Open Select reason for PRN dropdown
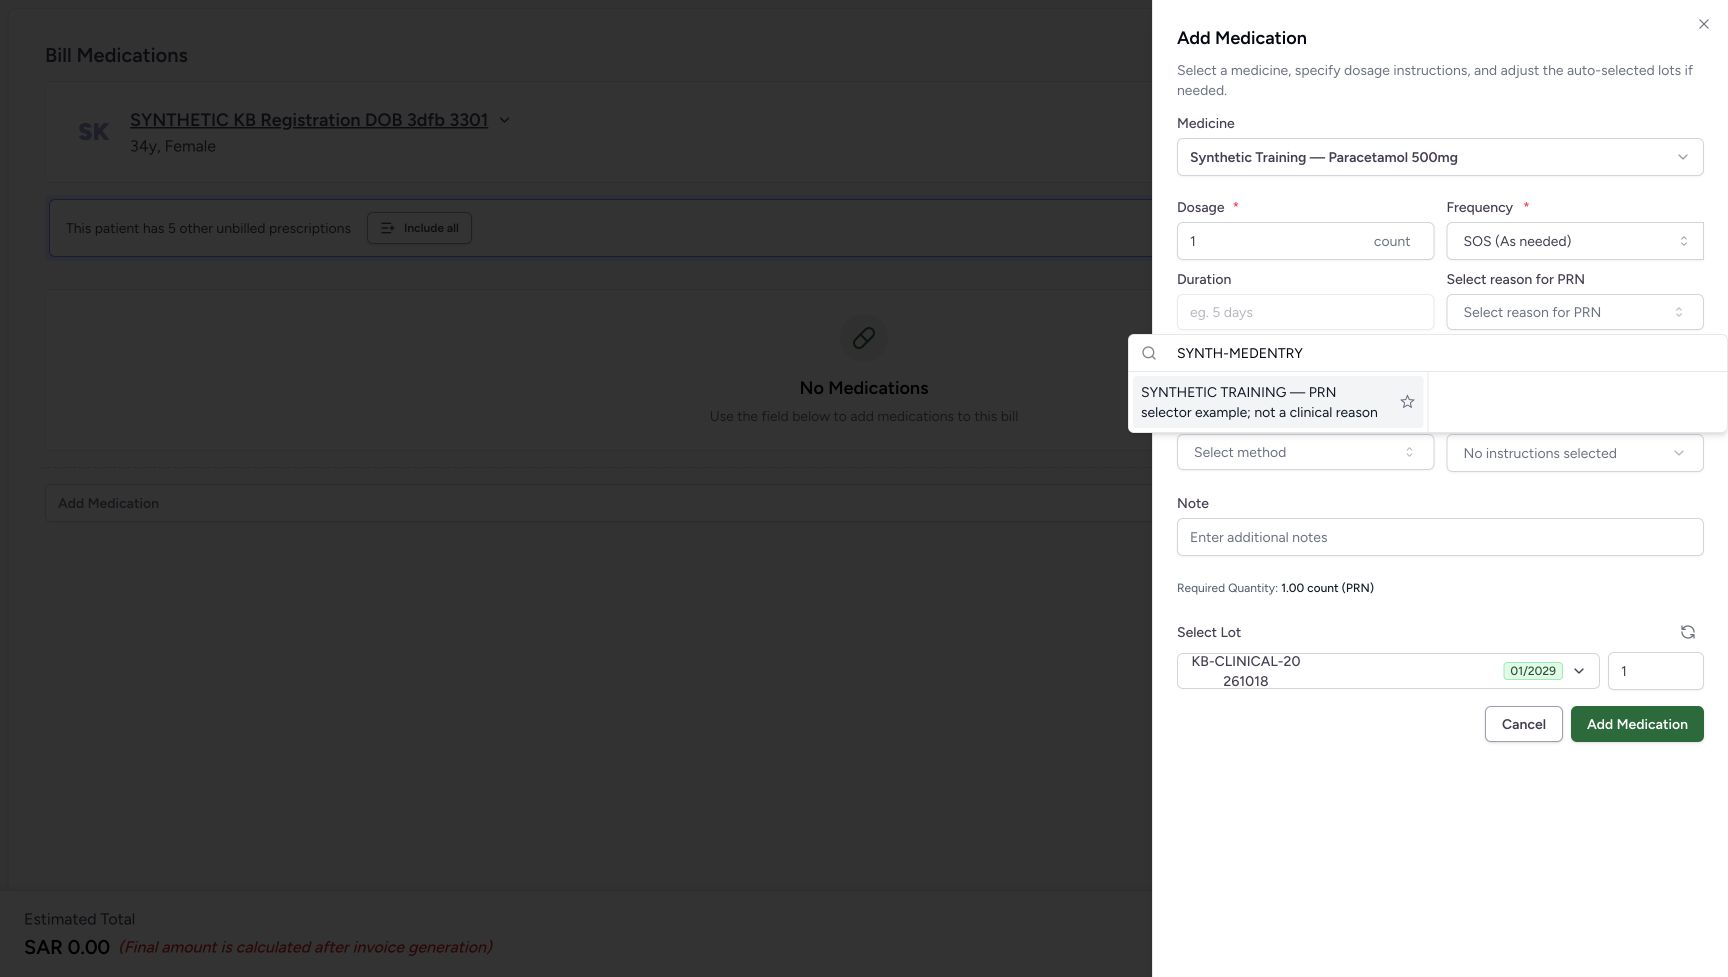Screen dimensions: 1728x977 (x=1574, y=312)
